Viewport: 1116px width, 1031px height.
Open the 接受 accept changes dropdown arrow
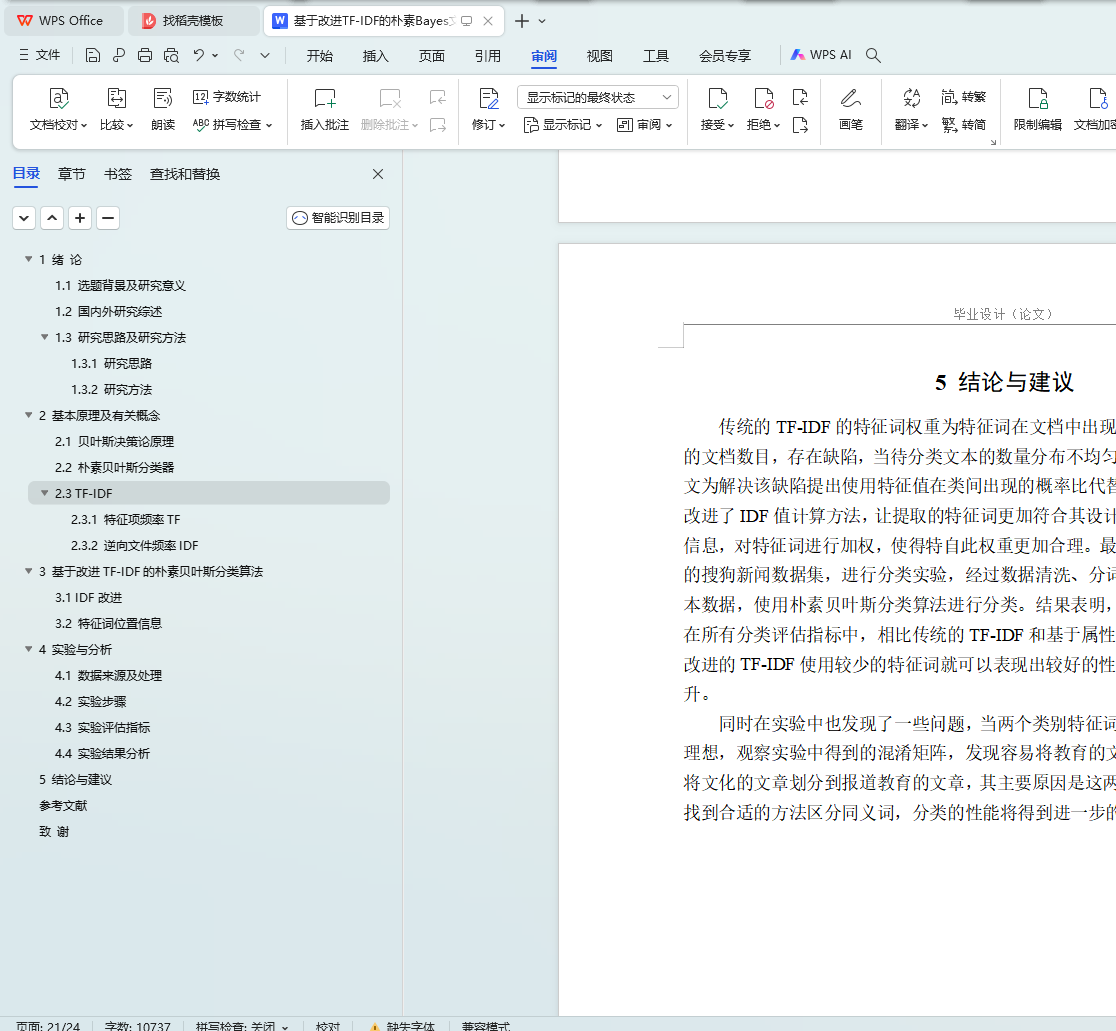731,126
